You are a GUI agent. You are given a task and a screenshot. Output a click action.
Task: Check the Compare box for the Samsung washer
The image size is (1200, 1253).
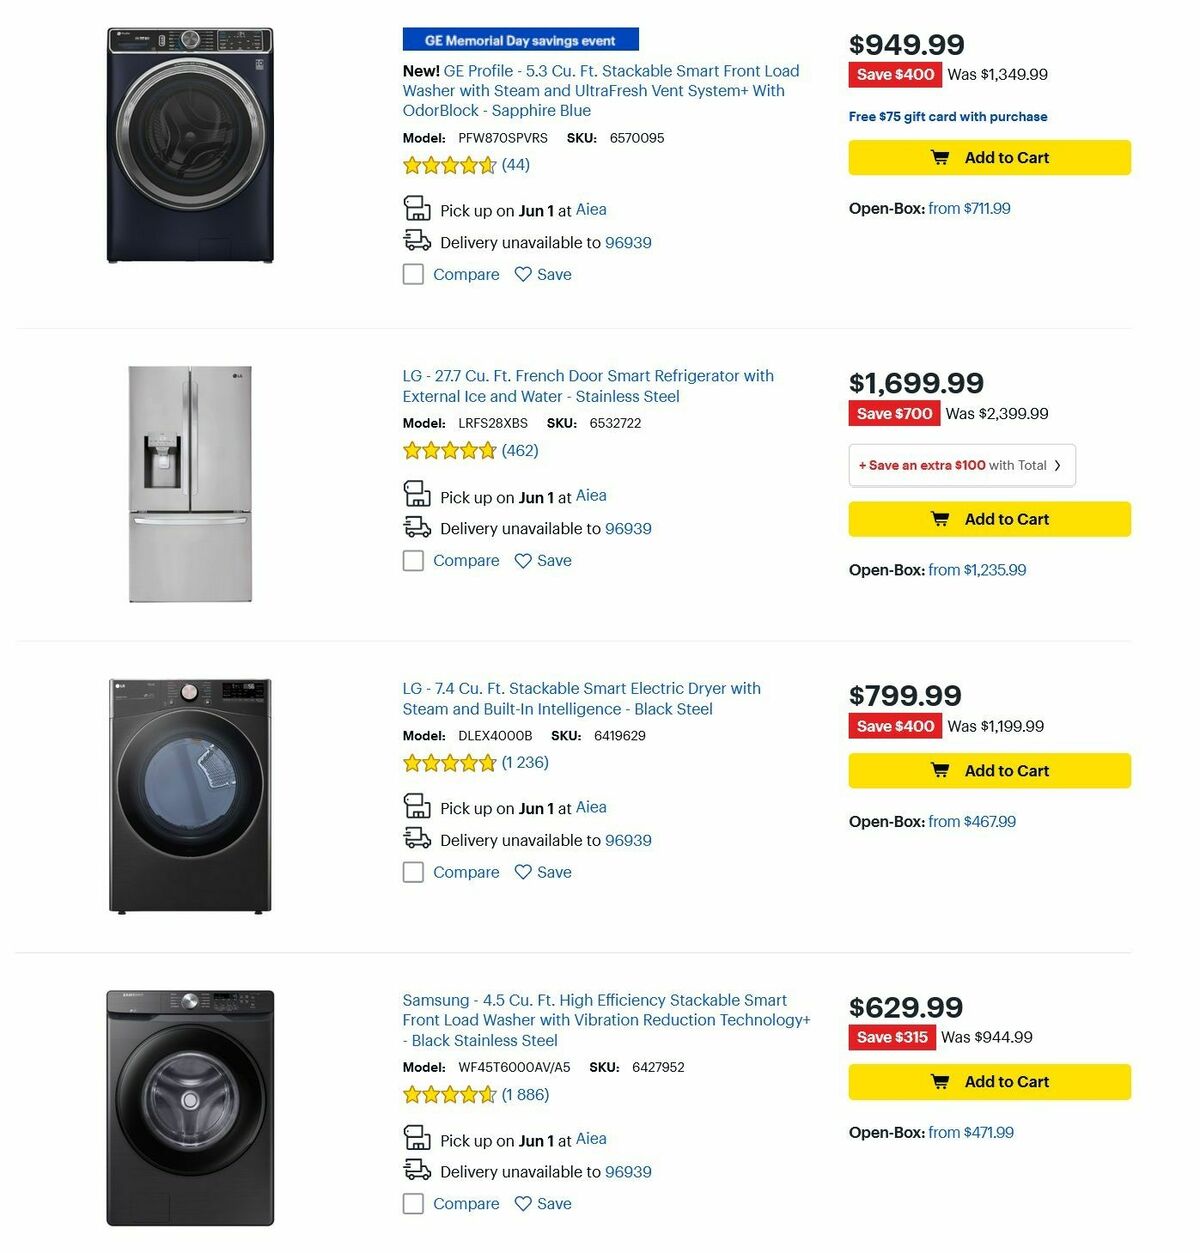point(413,1204)
